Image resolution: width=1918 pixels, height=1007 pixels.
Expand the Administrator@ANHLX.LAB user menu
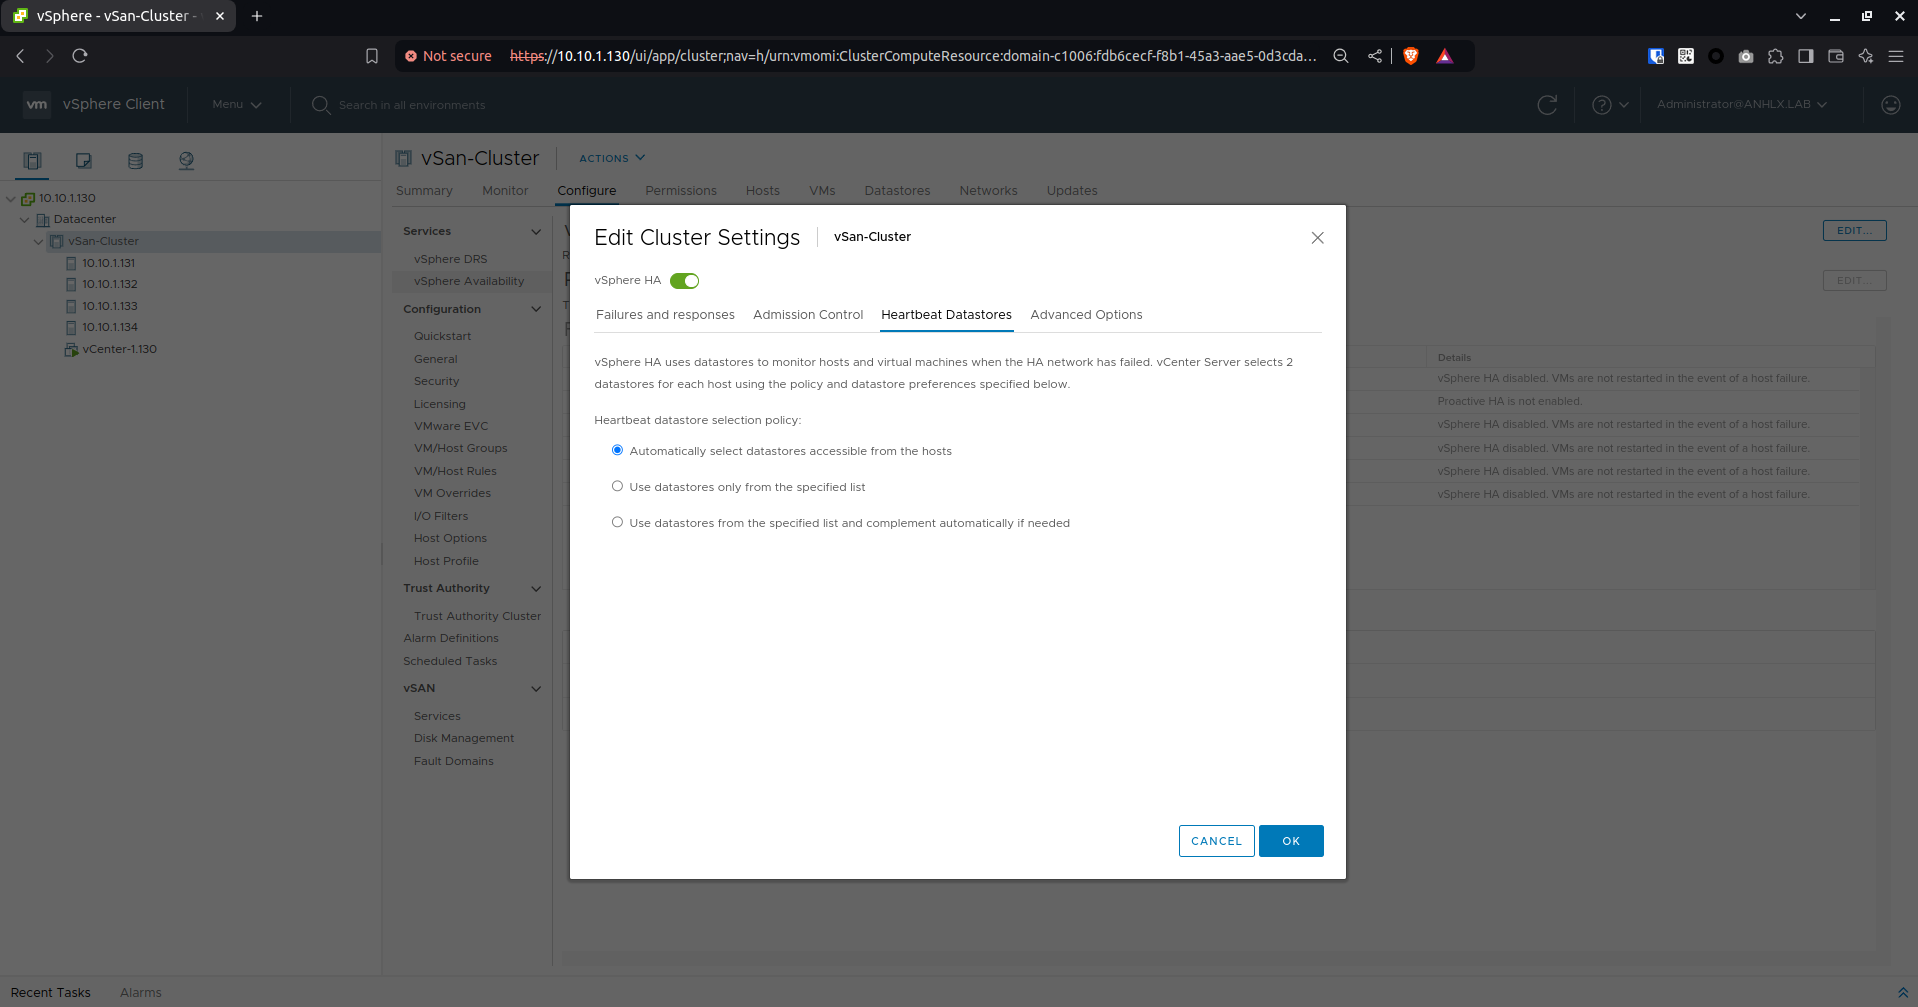(1741, 105)
